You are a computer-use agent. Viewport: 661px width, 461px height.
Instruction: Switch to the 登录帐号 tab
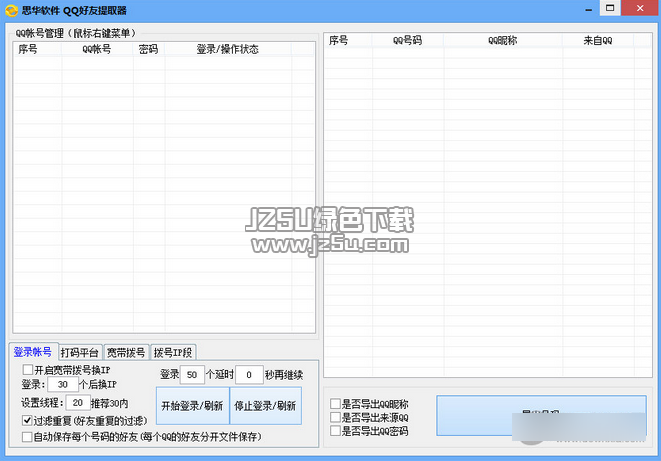33,352
